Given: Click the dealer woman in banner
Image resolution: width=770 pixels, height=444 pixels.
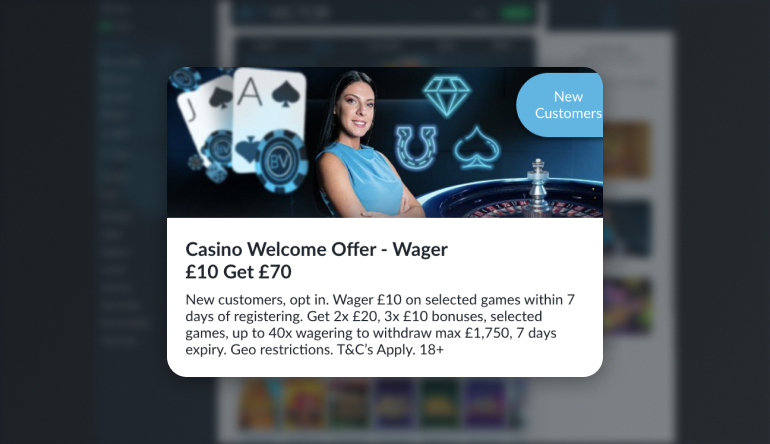Looking at the screenshot, I should (362, 146).
